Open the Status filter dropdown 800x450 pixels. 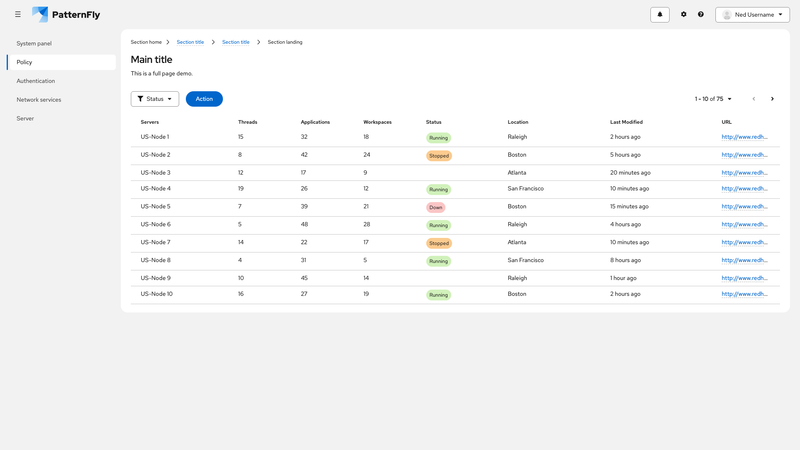coord(155,99)
